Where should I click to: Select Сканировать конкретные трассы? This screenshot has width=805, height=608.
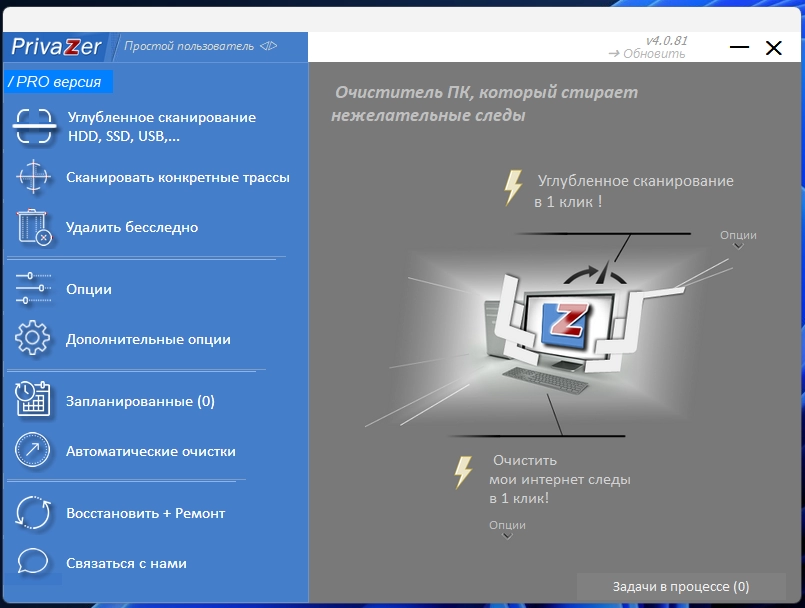[x=178, y=177]
